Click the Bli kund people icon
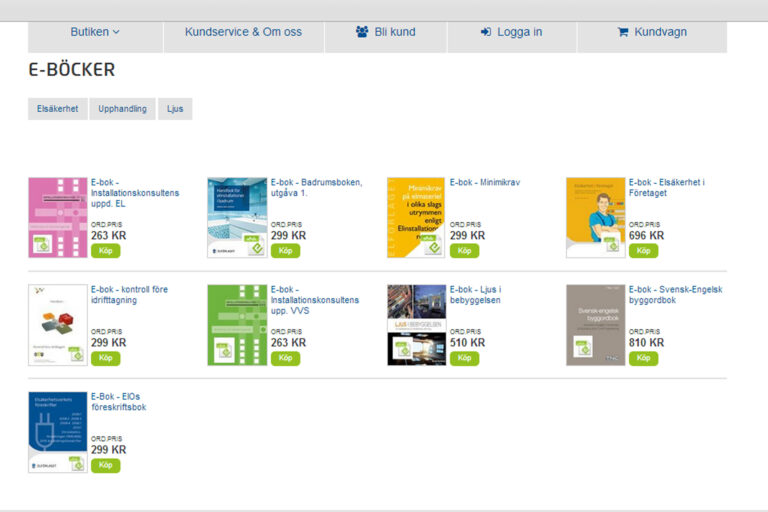The image size is (768, 512). click(362, 32)
